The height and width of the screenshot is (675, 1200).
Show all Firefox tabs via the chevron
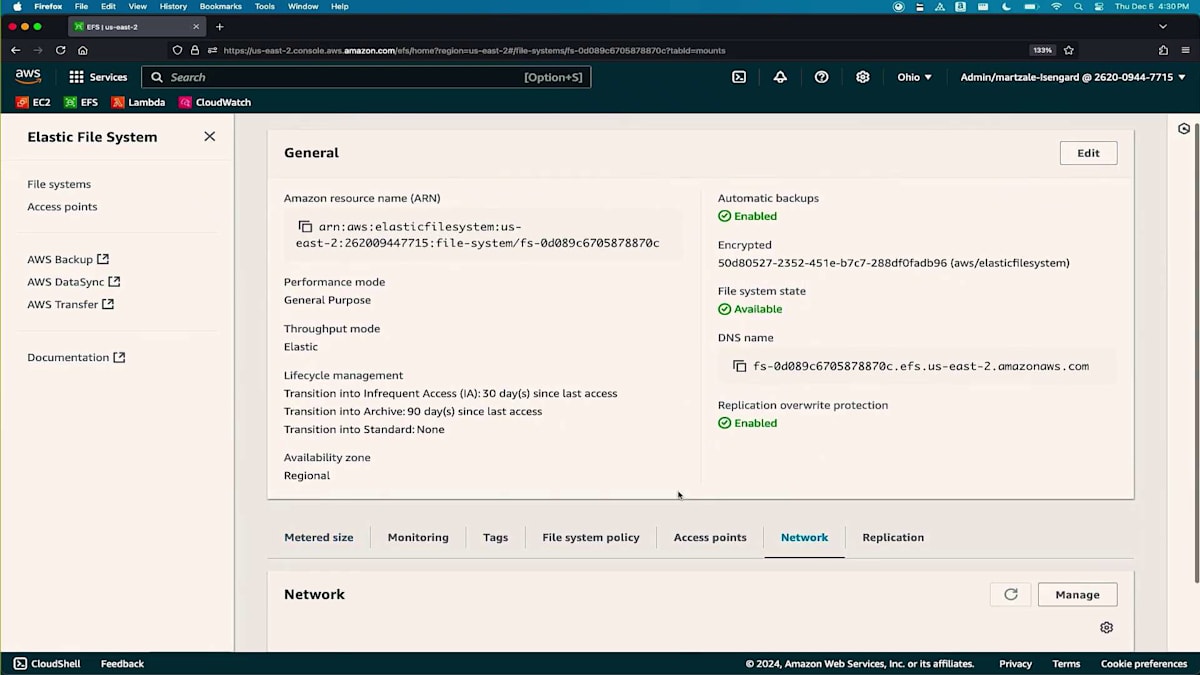(x=1163, y=26)
